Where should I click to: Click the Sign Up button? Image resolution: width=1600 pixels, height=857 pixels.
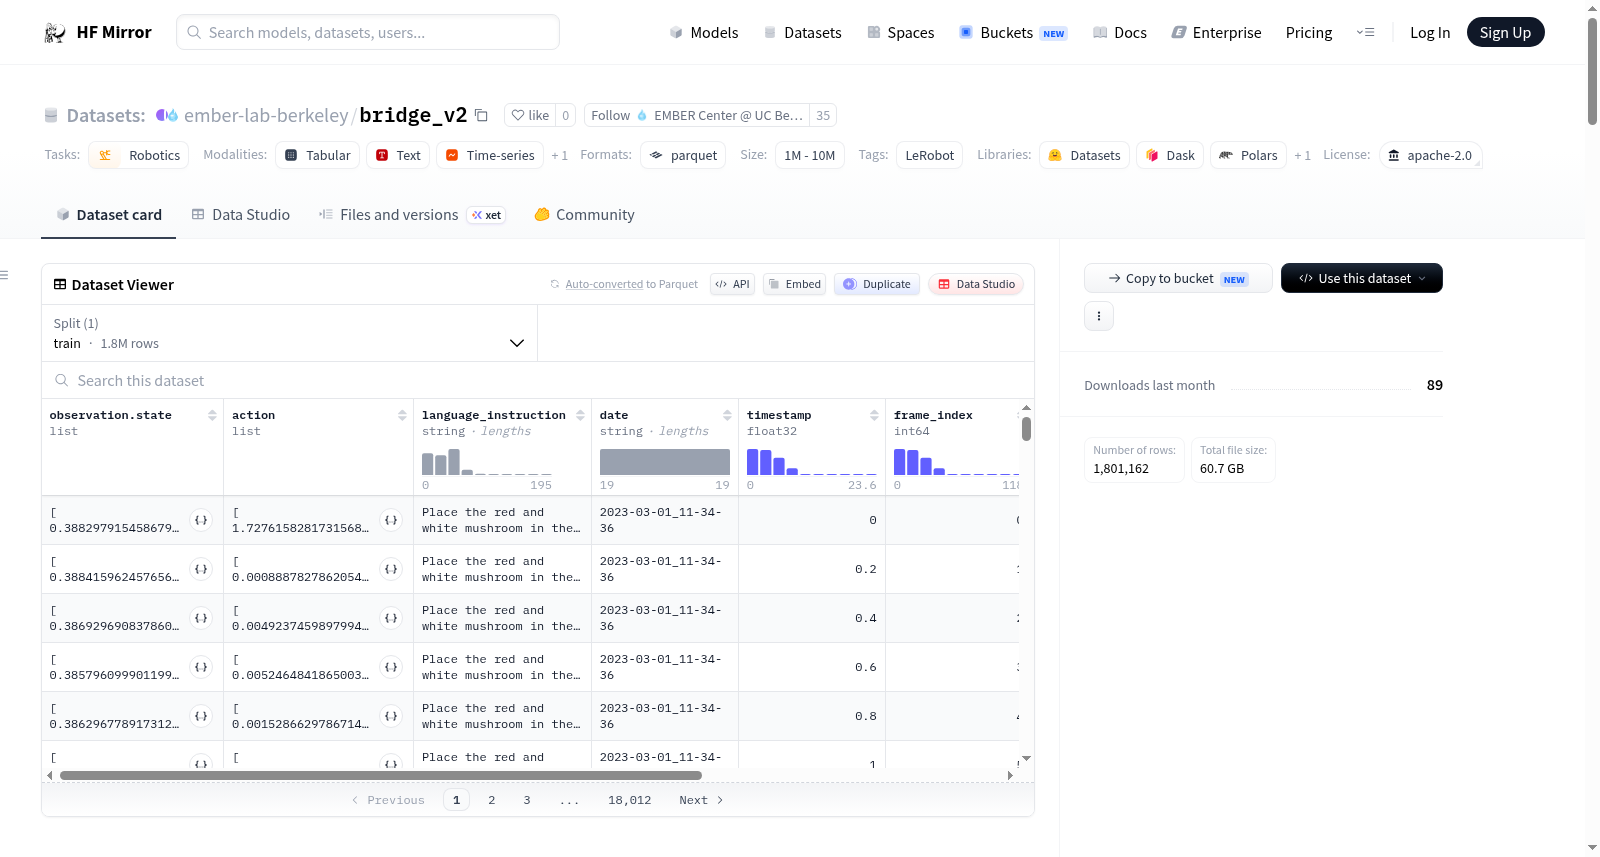coord(1506,32)
